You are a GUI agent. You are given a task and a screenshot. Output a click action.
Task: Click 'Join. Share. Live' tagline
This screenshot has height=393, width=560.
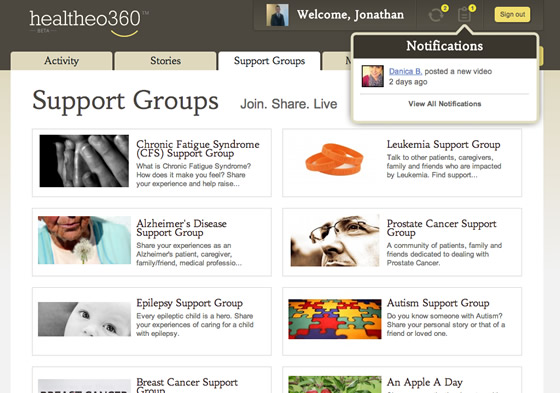point(289,104)
